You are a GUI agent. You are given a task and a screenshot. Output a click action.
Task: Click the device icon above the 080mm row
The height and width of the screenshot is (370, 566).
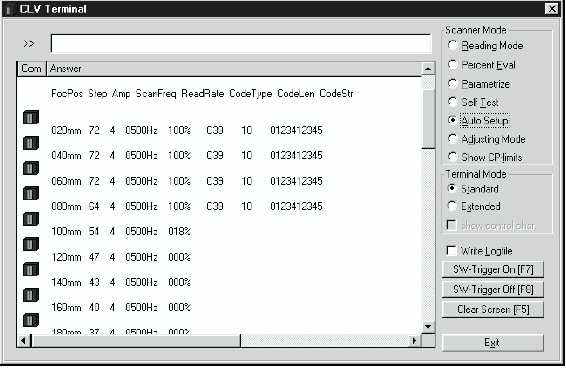[31, 193]
